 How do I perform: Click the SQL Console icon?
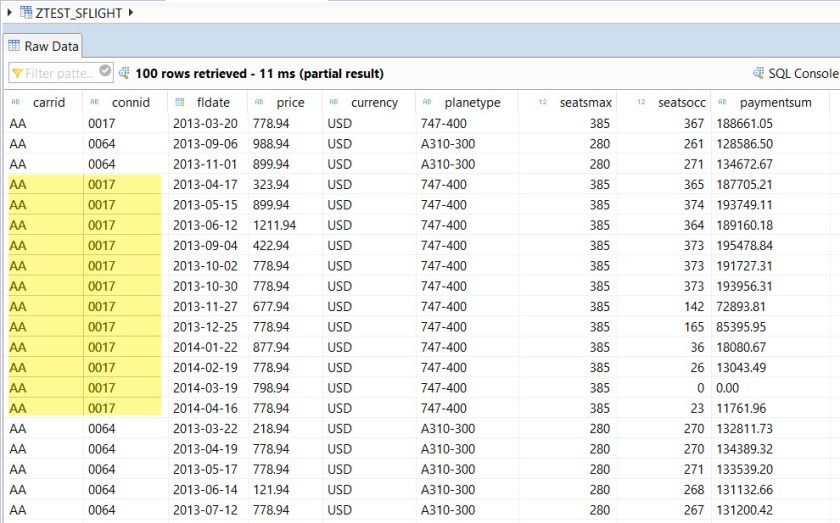pos(758,73)
